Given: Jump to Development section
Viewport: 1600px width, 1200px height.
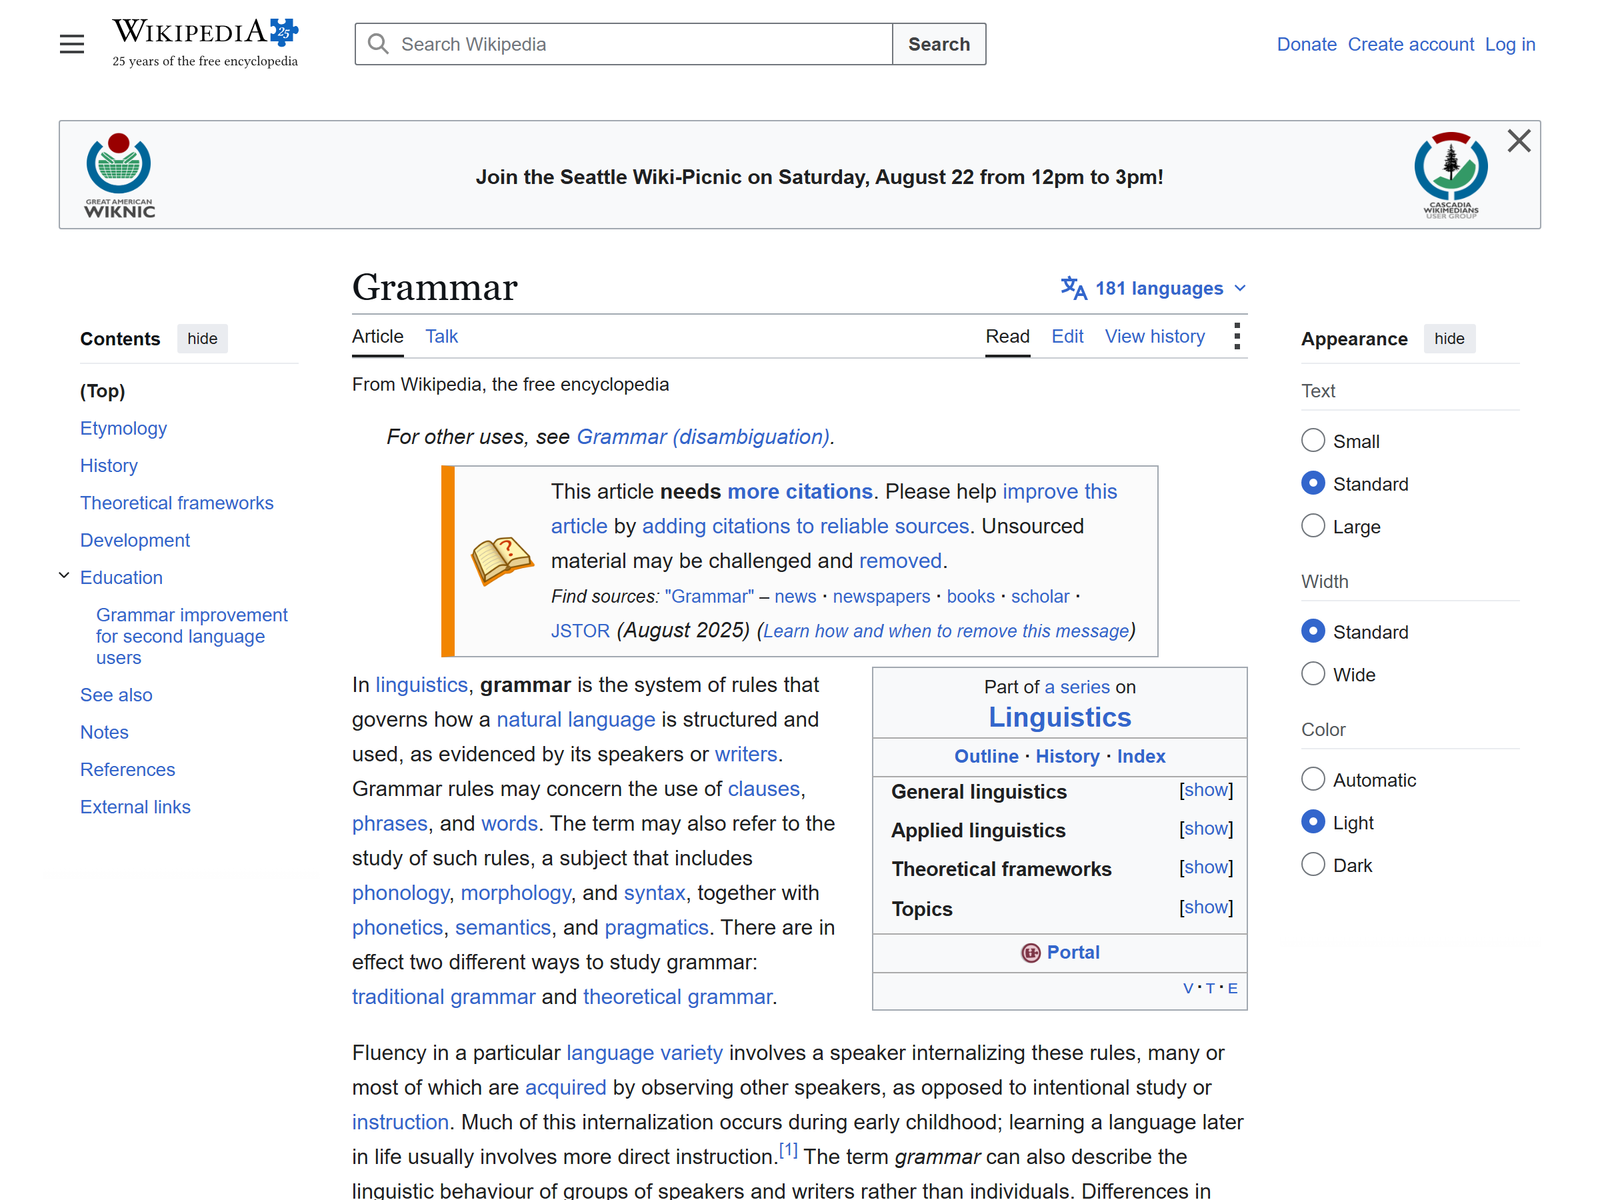Looking at the screenshot, I should click(x=135, y=540).
